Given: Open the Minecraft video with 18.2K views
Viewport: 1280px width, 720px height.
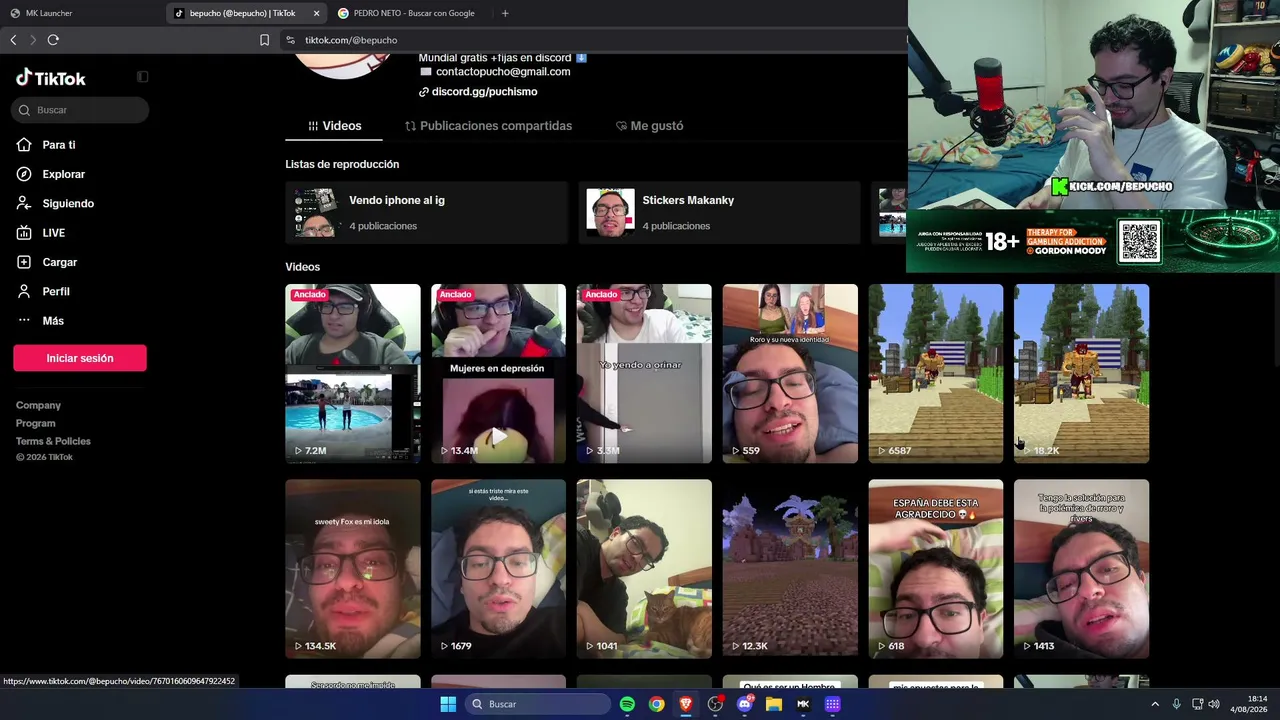Looking at the screenshot, I should 1081,373.
